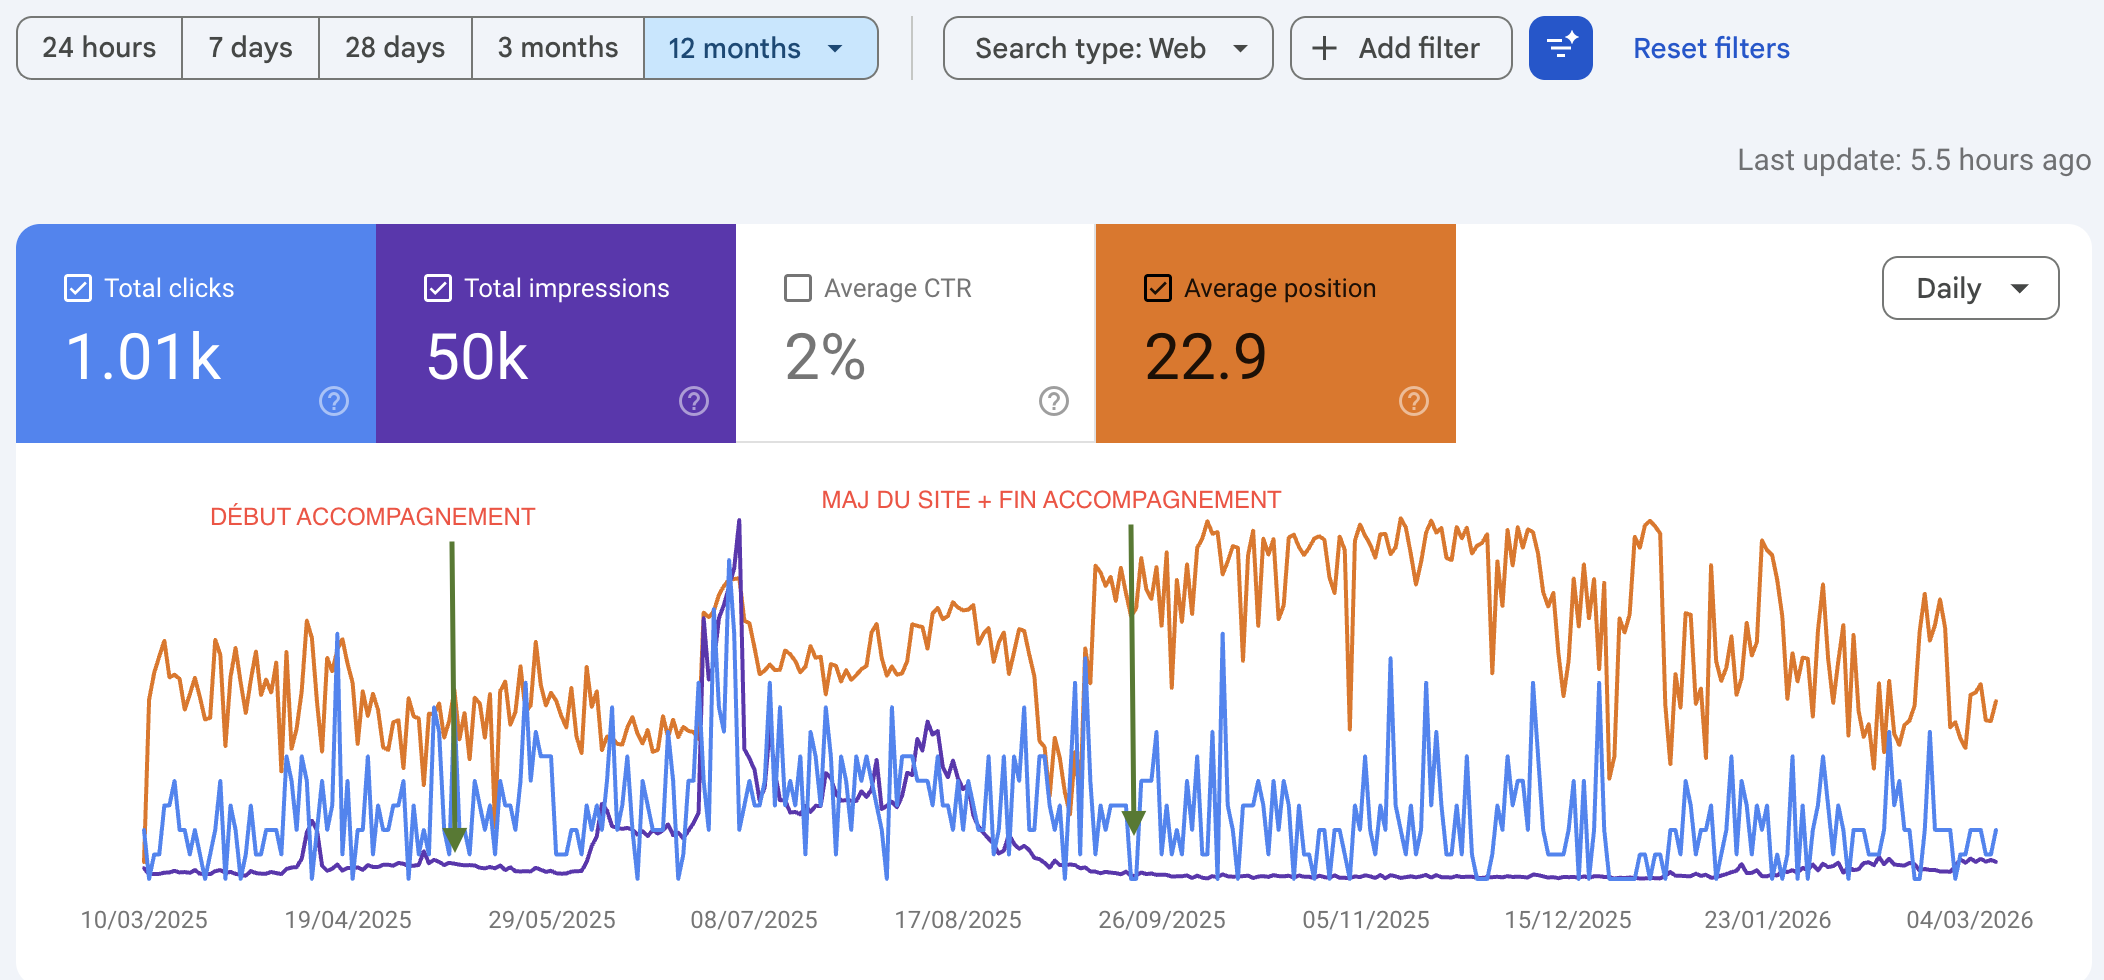The image size is (2104, 980).
Task: Click the 05/11/2025 axis date label
Action: click(1366, 920)
